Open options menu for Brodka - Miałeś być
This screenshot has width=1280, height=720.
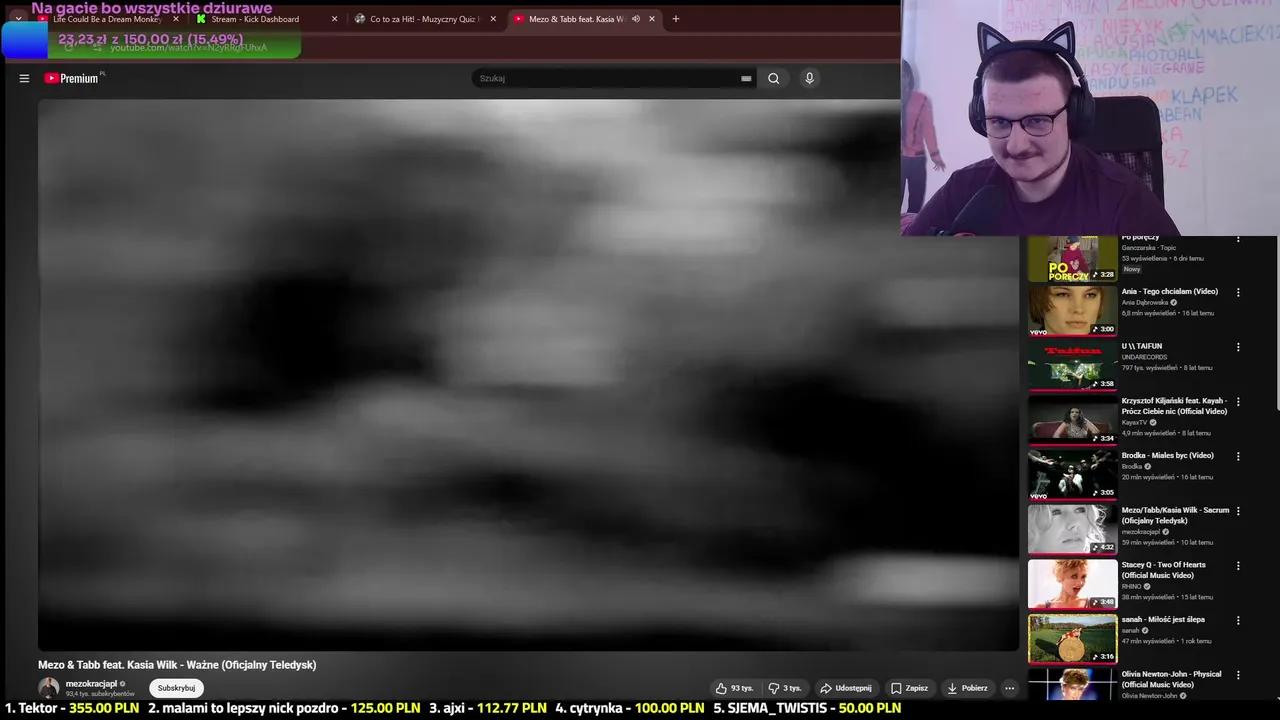[x=1238, y=456]
